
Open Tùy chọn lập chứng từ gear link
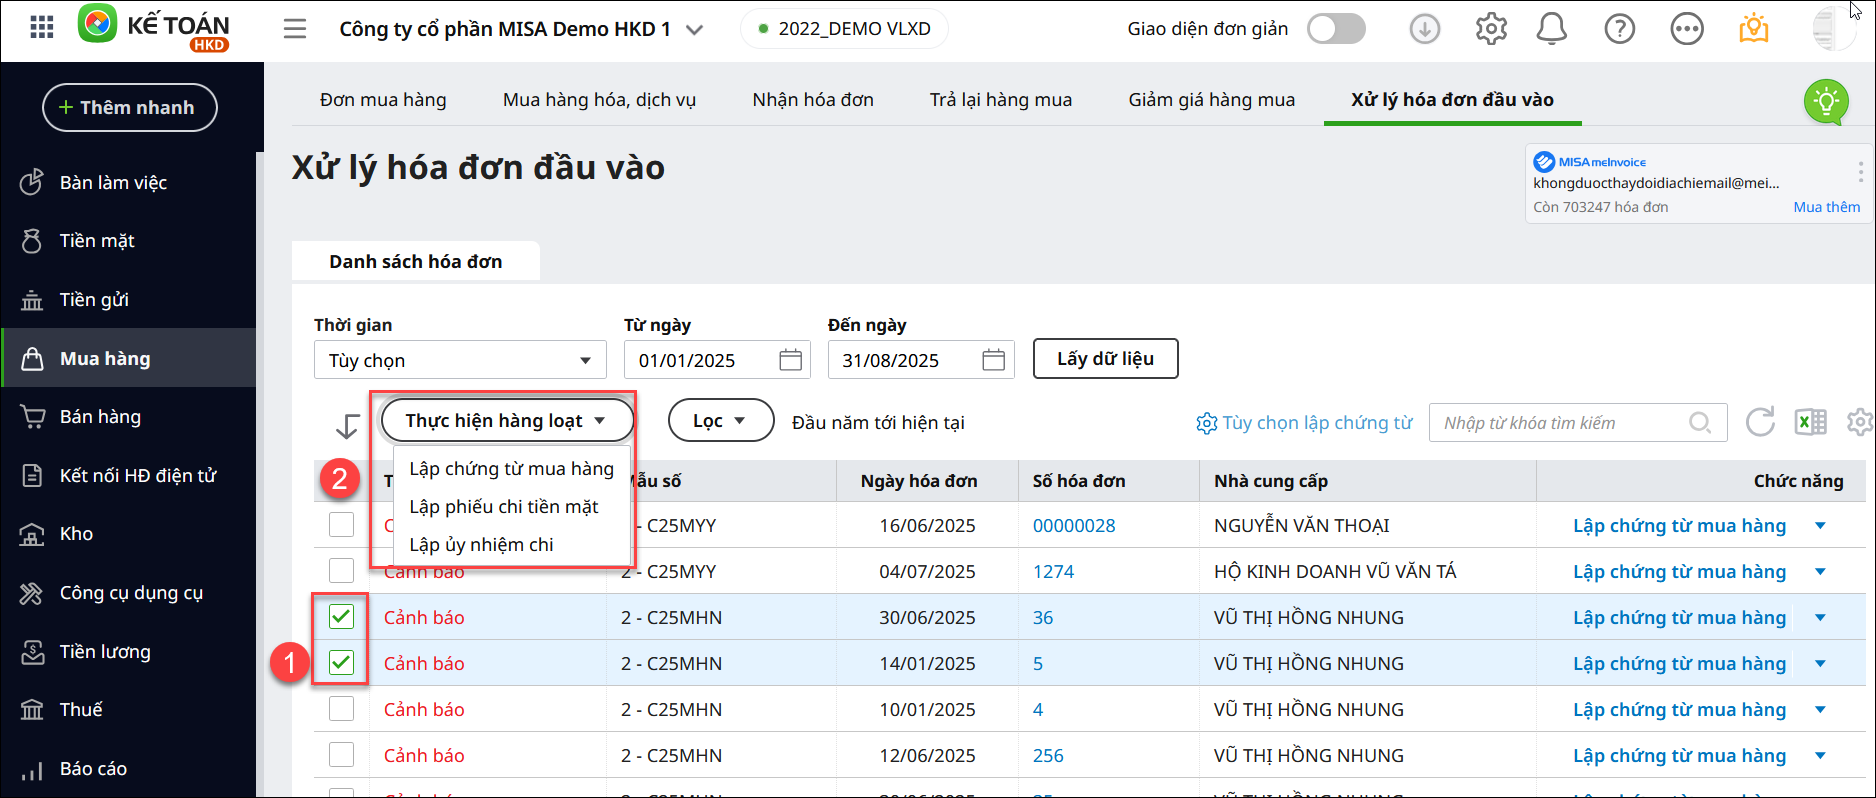1304,423
